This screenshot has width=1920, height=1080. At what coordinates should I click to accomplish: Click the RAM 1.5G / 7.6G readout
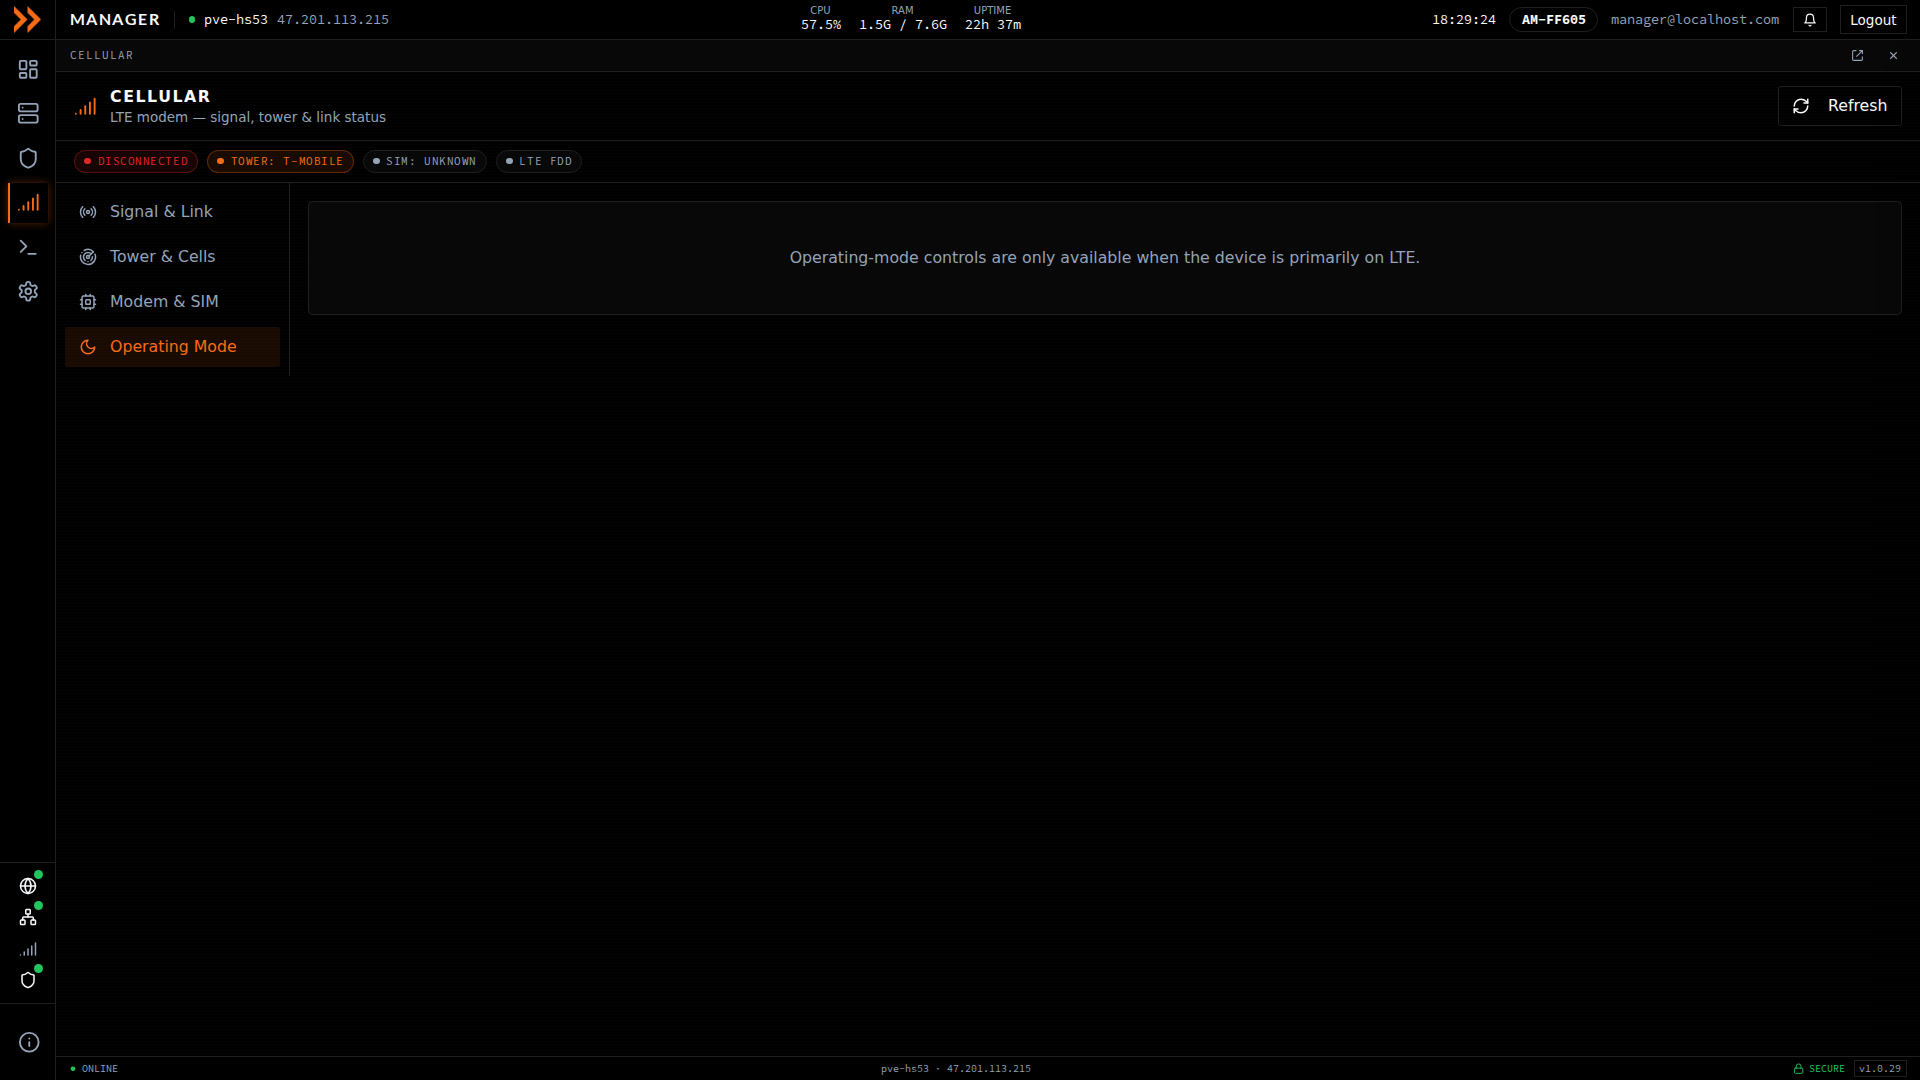tap(902, 18)
